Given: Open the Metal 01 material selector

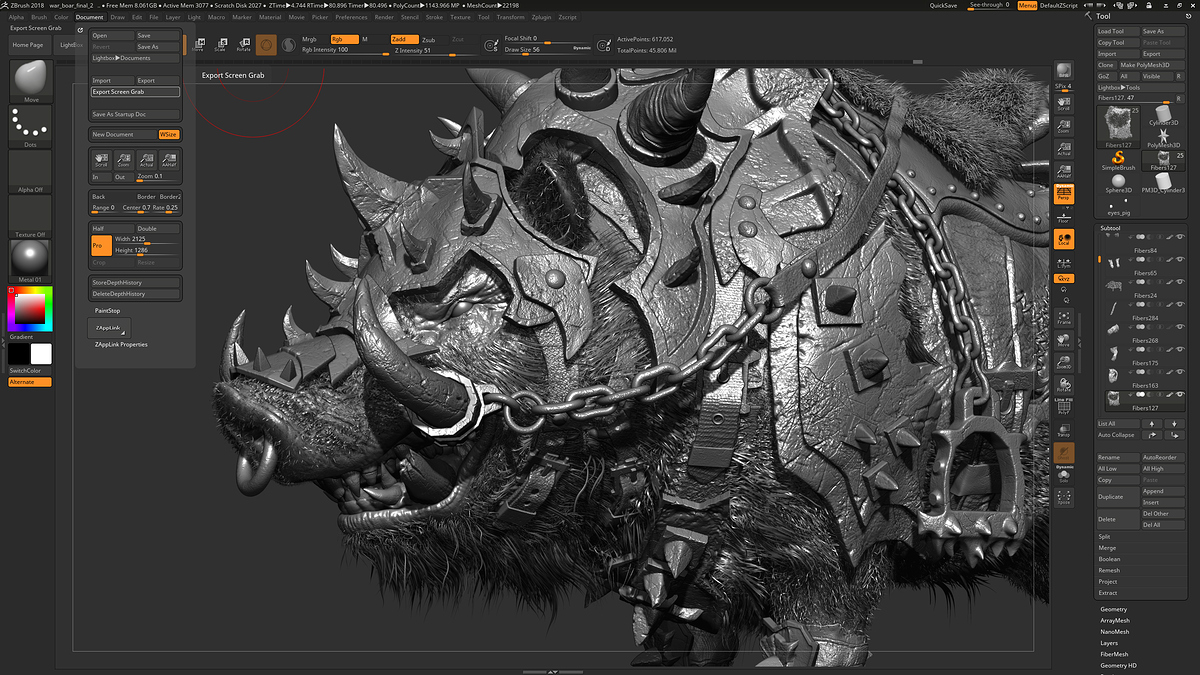Looking at the screenshot, I should [30, 261].
